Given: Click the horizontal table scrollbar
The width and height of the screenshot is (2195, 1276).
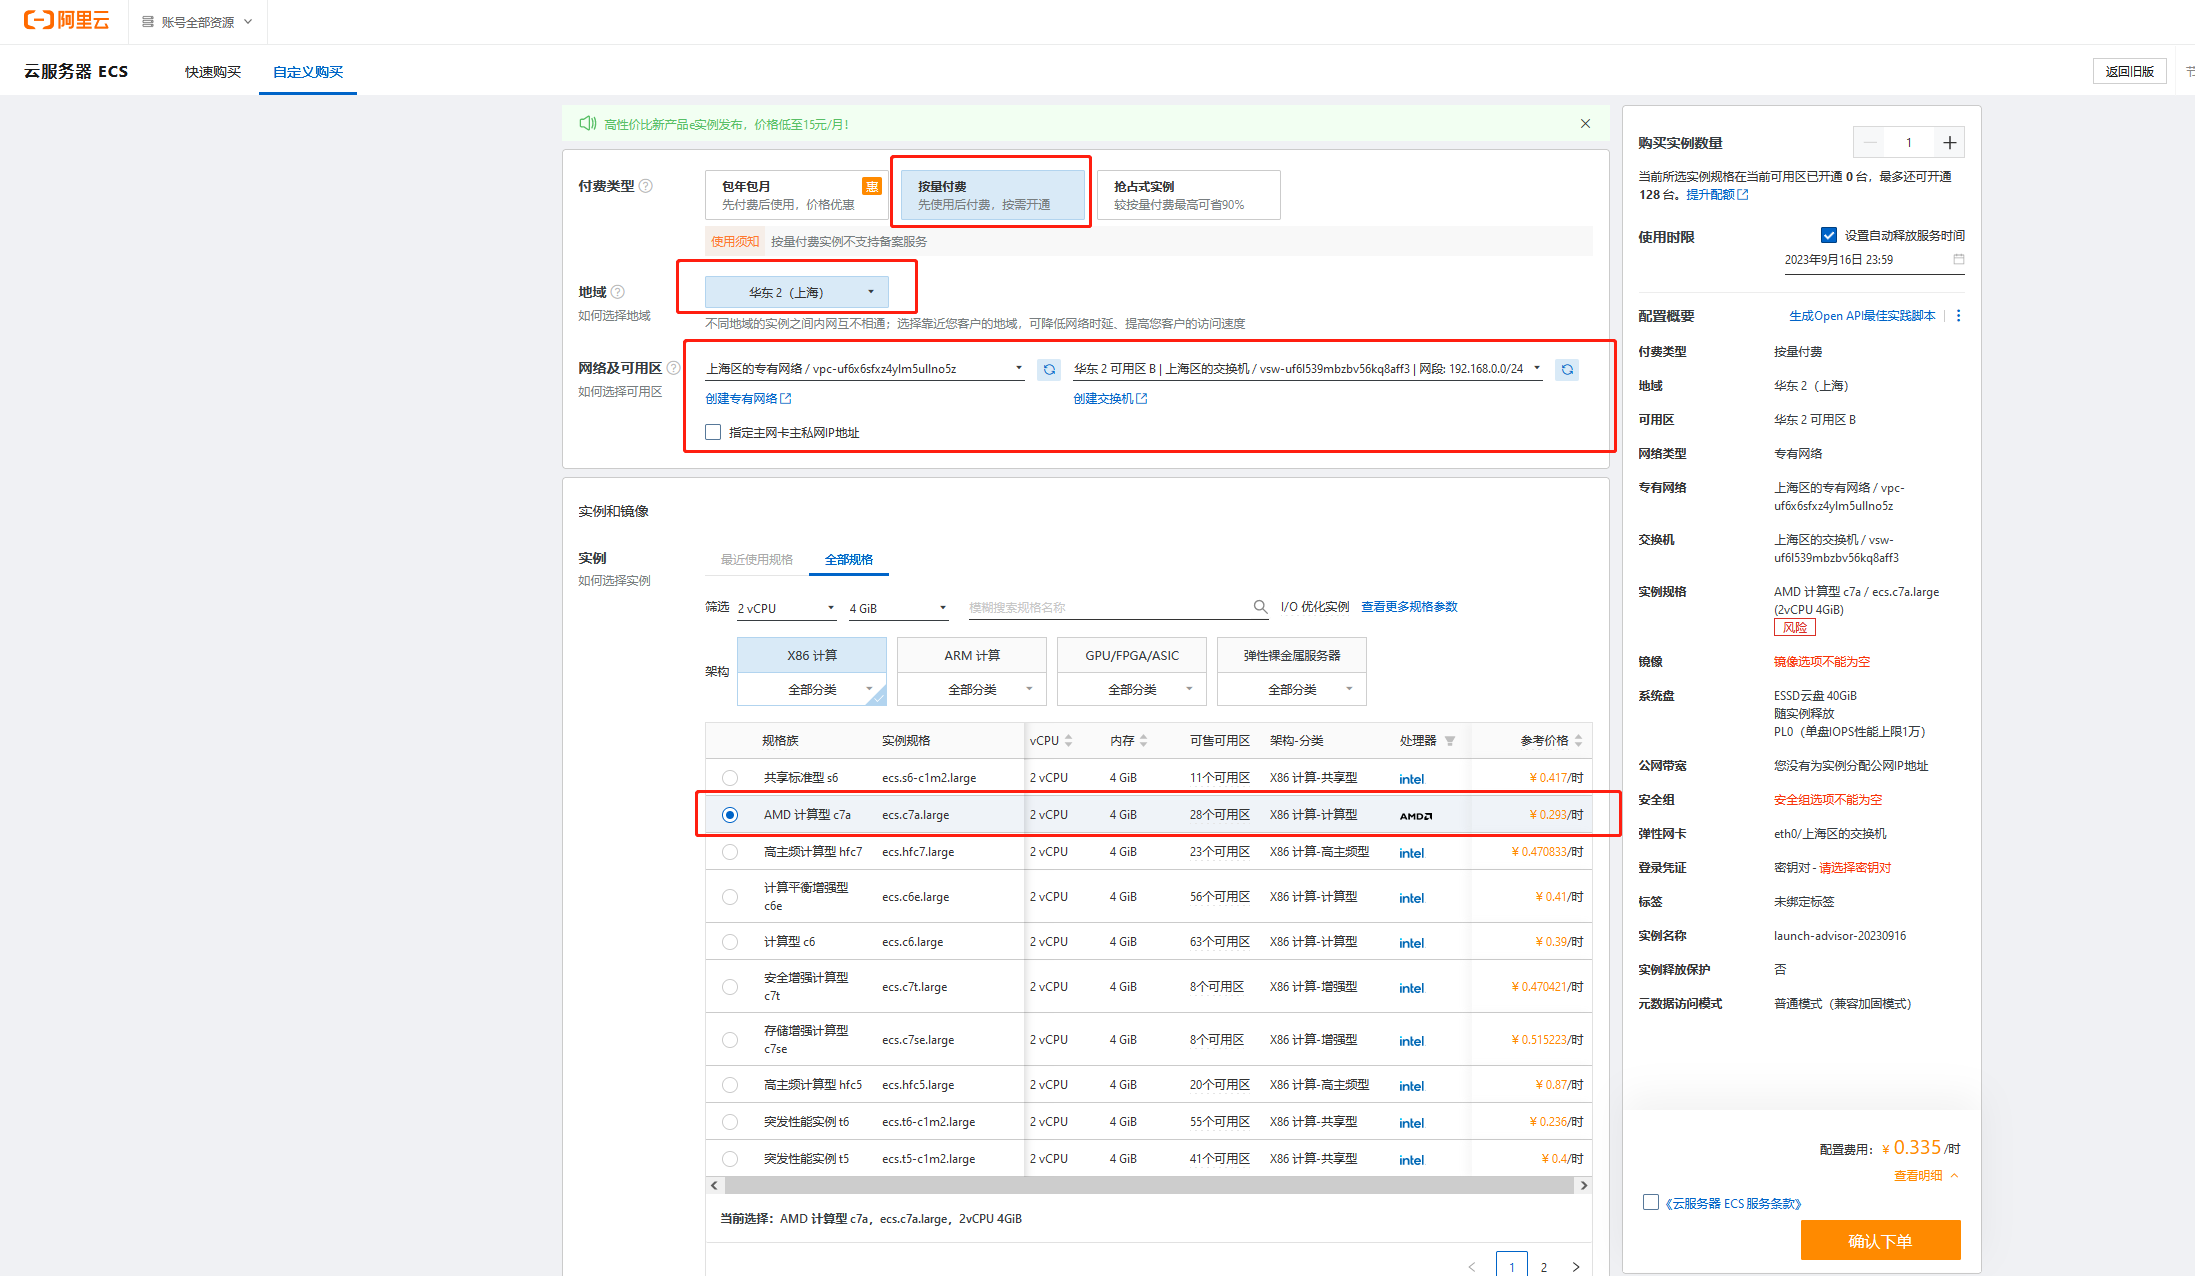Looking at the screenshot, I should point(1148,1185).
